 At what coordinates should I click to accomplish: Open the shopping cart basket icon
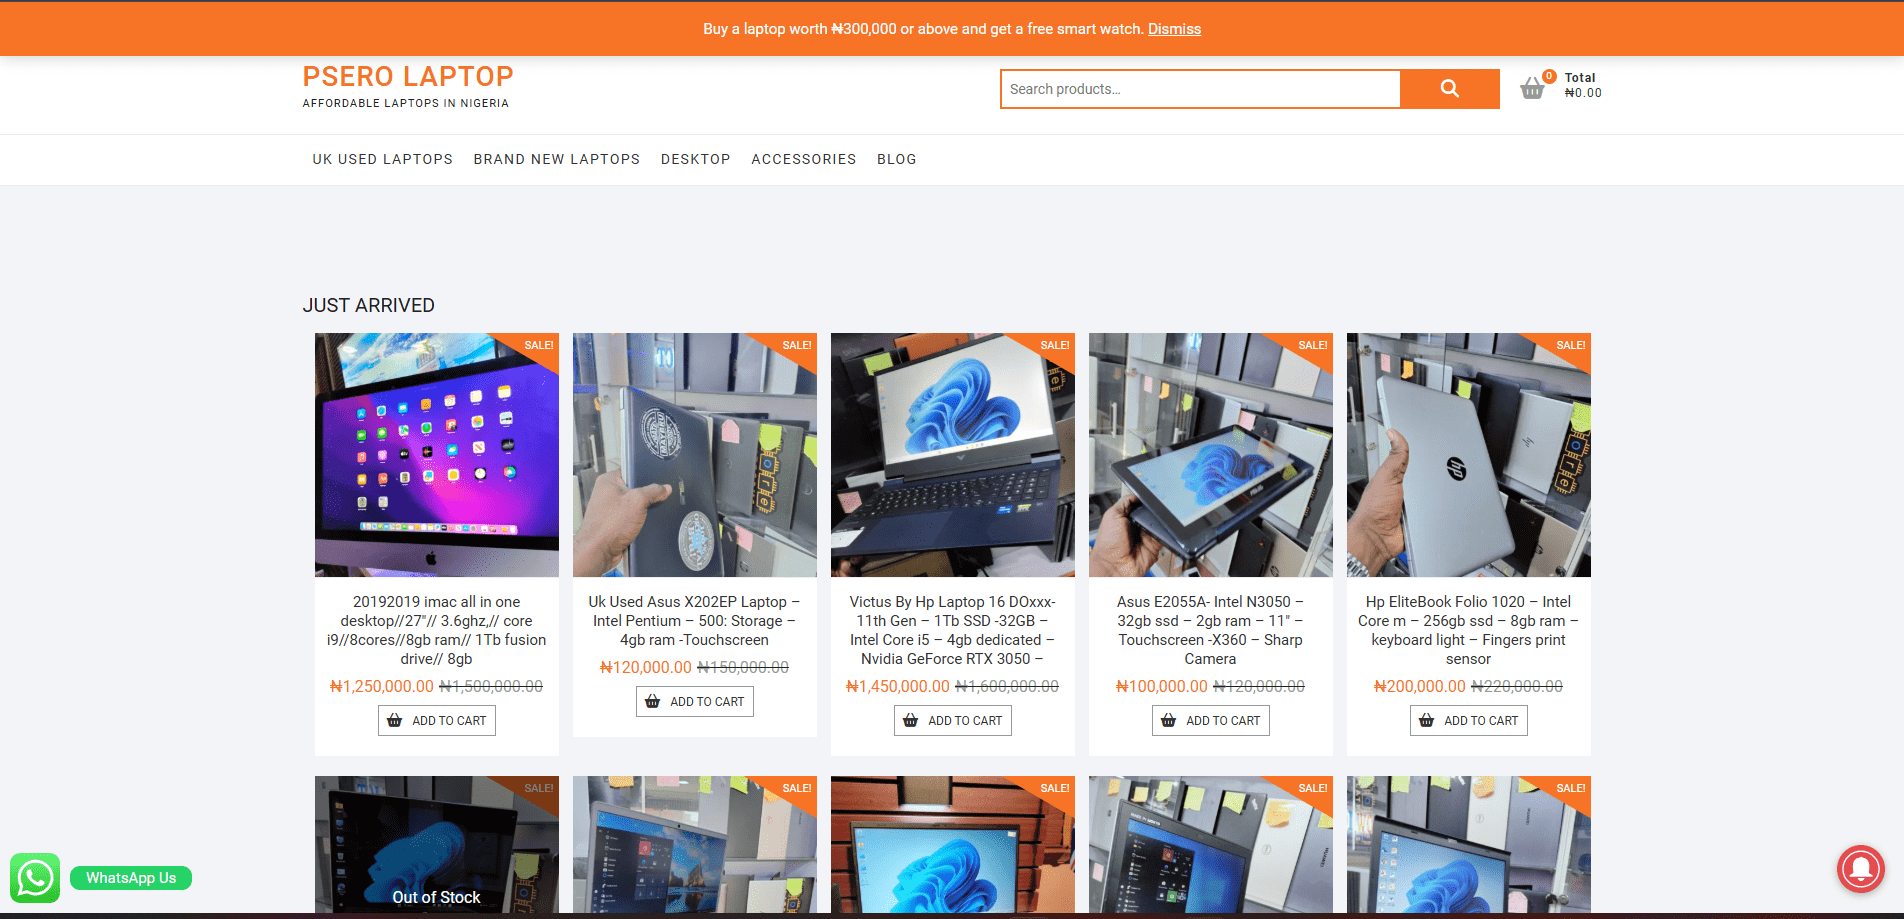click(x=1532, y=89)
